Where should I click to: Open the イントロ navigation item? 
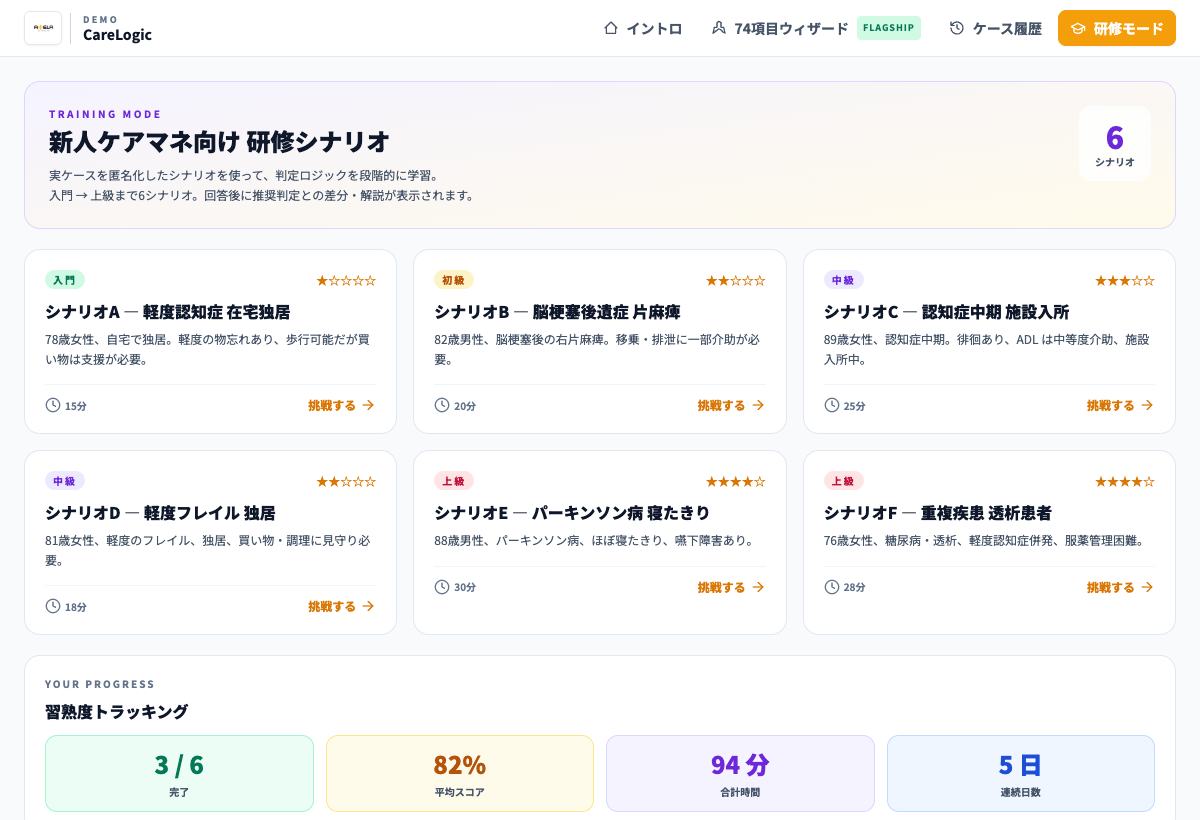[x=643, y=28]
